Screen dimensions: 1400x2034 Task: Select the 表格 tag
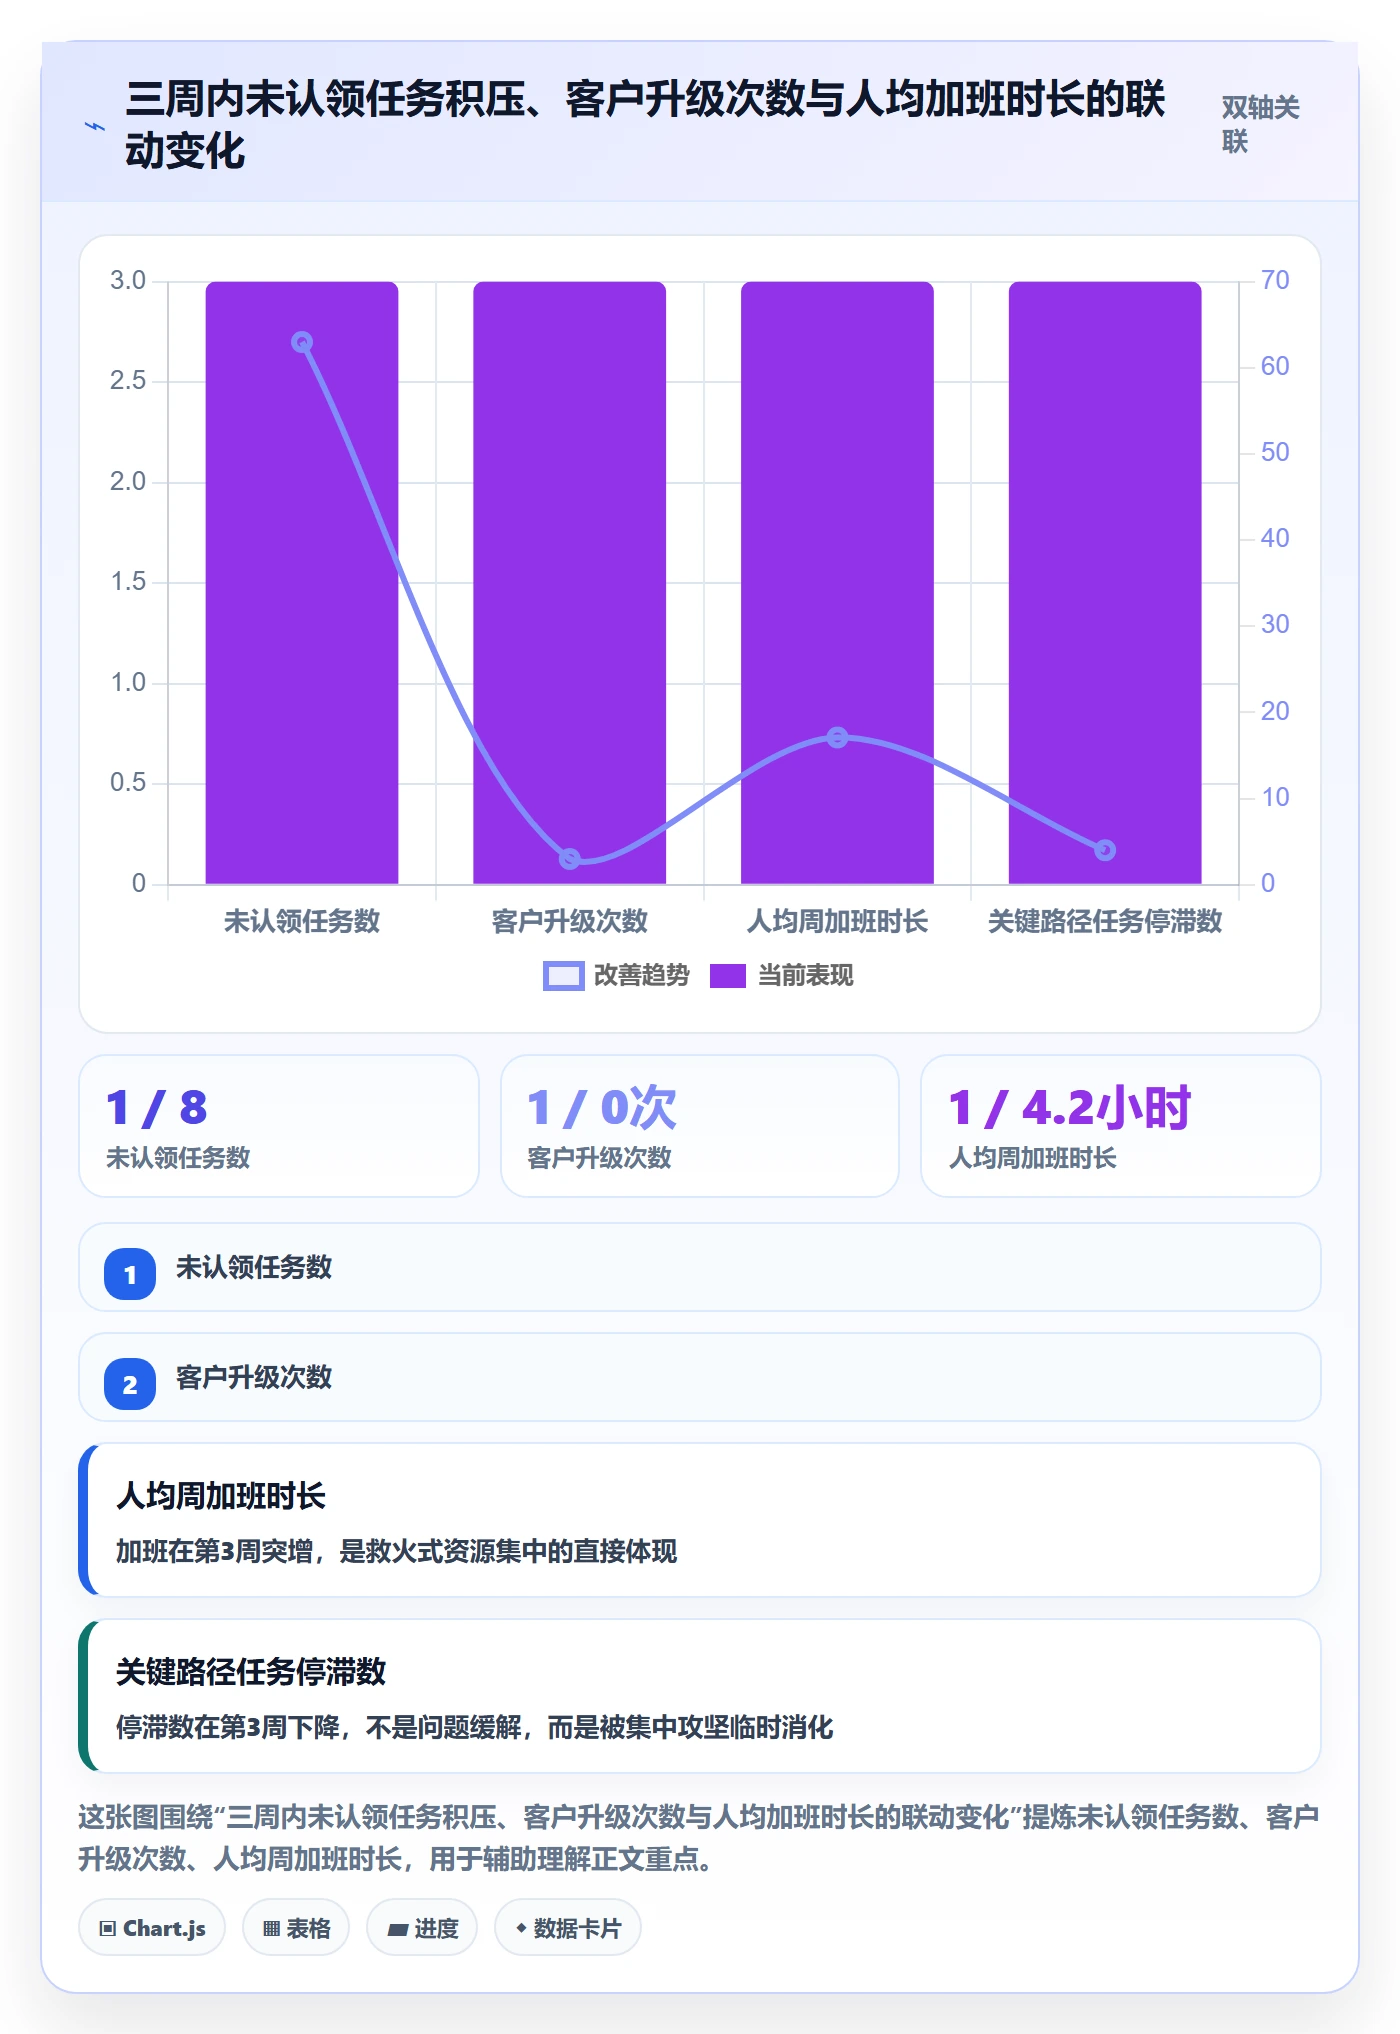296,1928
